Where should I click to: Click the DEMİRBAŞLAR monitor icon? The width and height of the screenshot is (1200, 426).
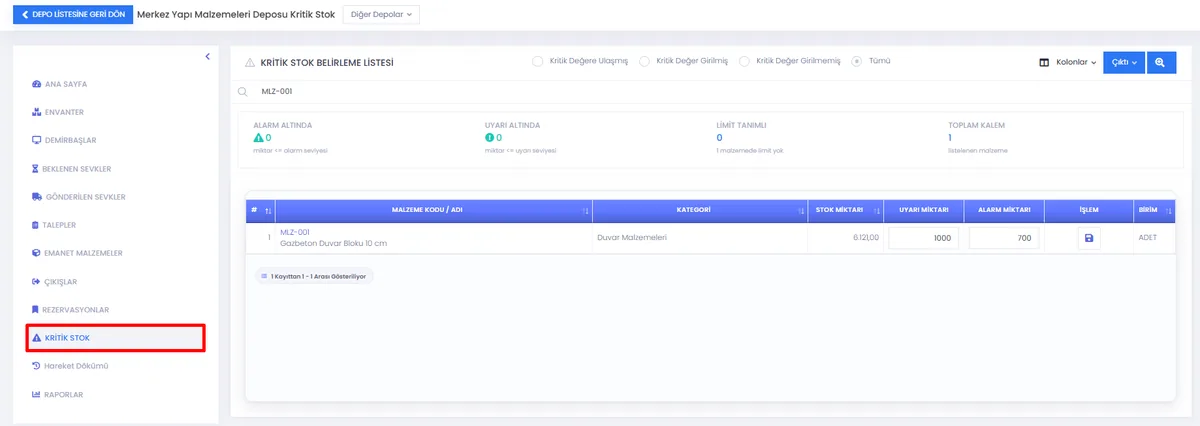pos(37,140)
